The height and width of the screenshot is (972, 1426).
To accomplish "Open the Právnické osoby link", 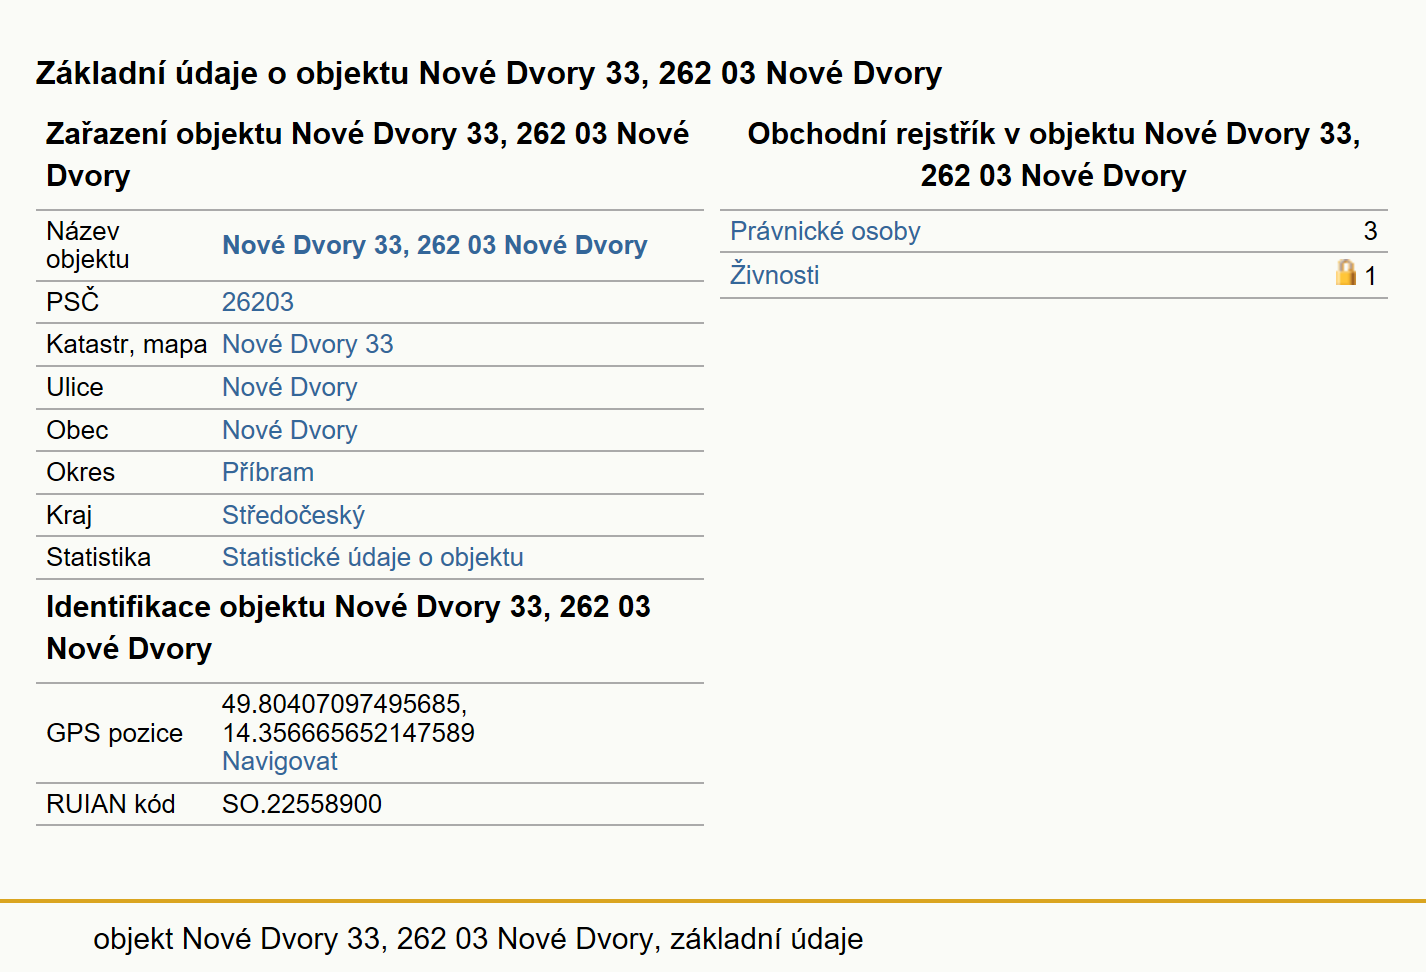I will tap(825, 231).
